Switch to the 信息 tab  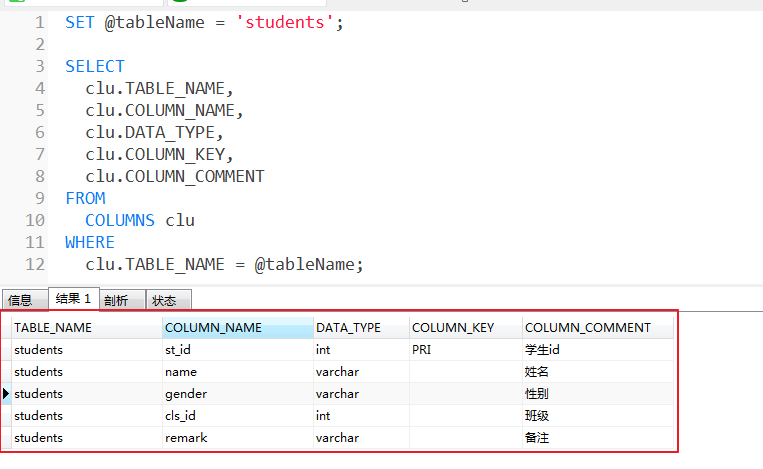point(25,300)
